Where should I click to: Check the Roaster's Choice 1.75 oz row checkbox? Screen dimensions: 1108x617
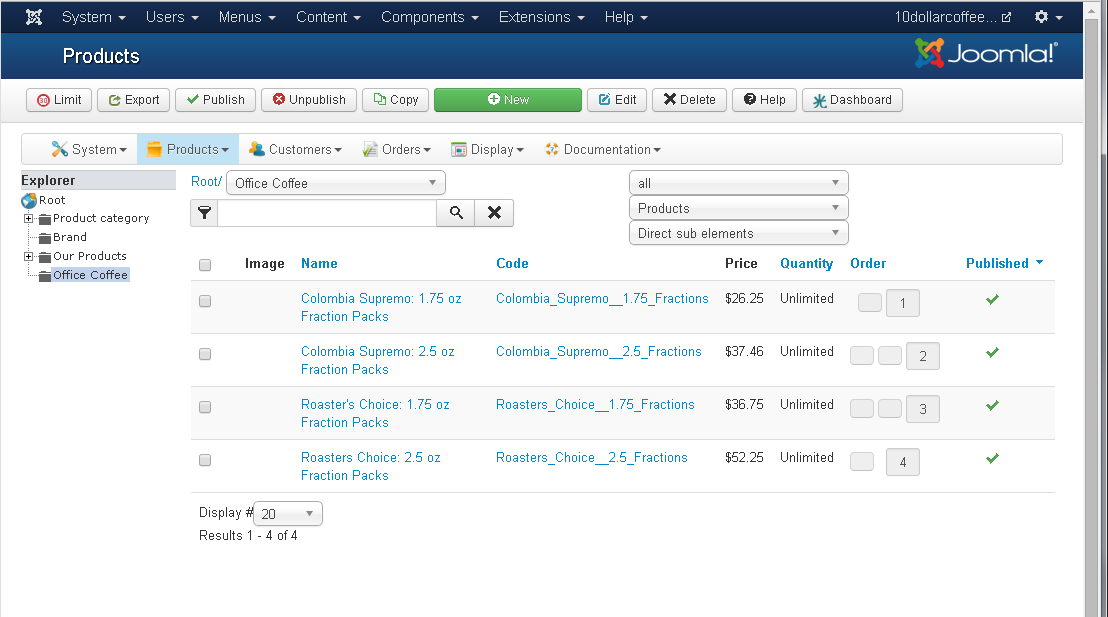click(x=205, y=407)
